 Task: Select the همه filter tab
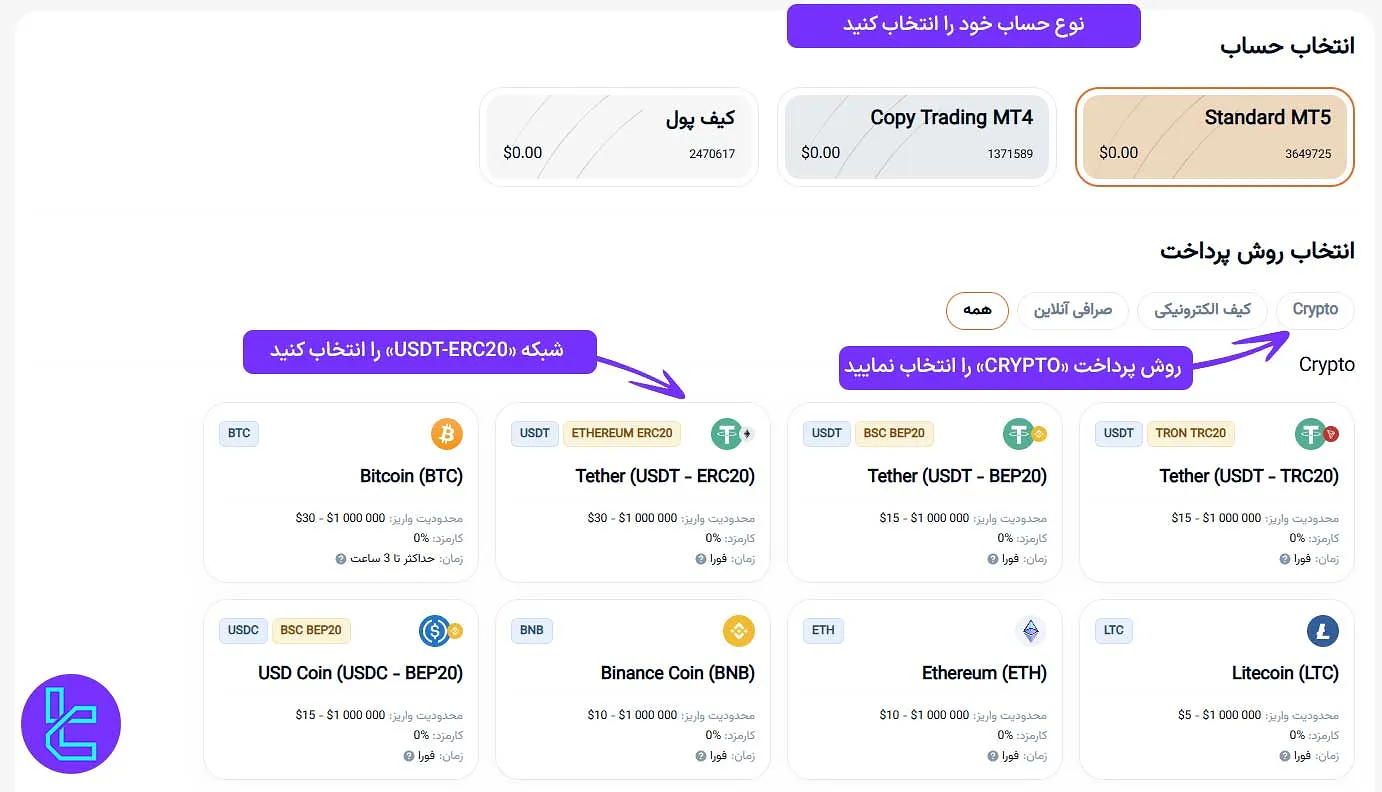click(977, 310)
